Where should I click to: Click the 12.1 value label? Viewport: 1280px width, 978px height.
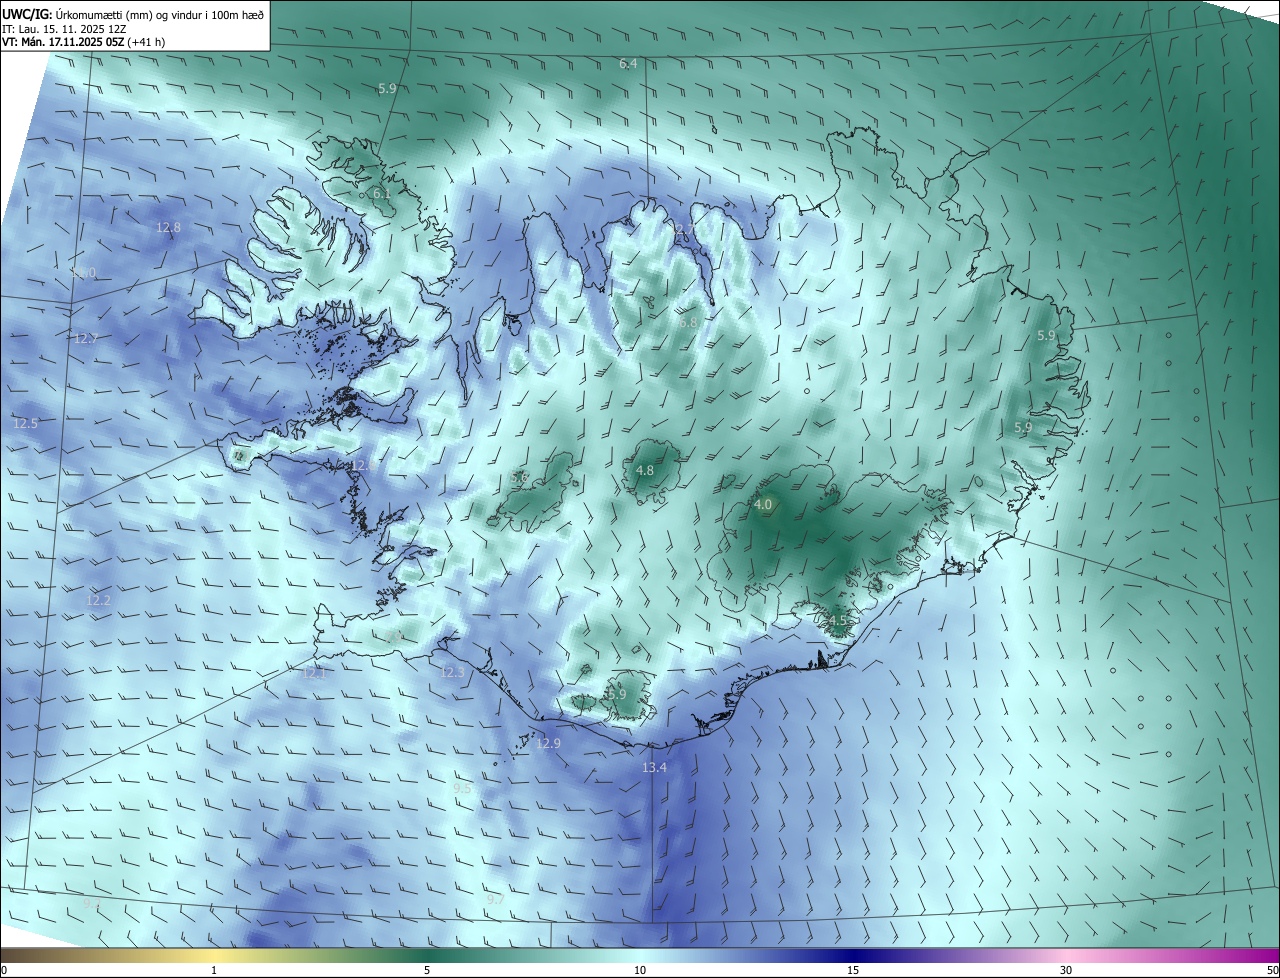(x=315, y=674)
